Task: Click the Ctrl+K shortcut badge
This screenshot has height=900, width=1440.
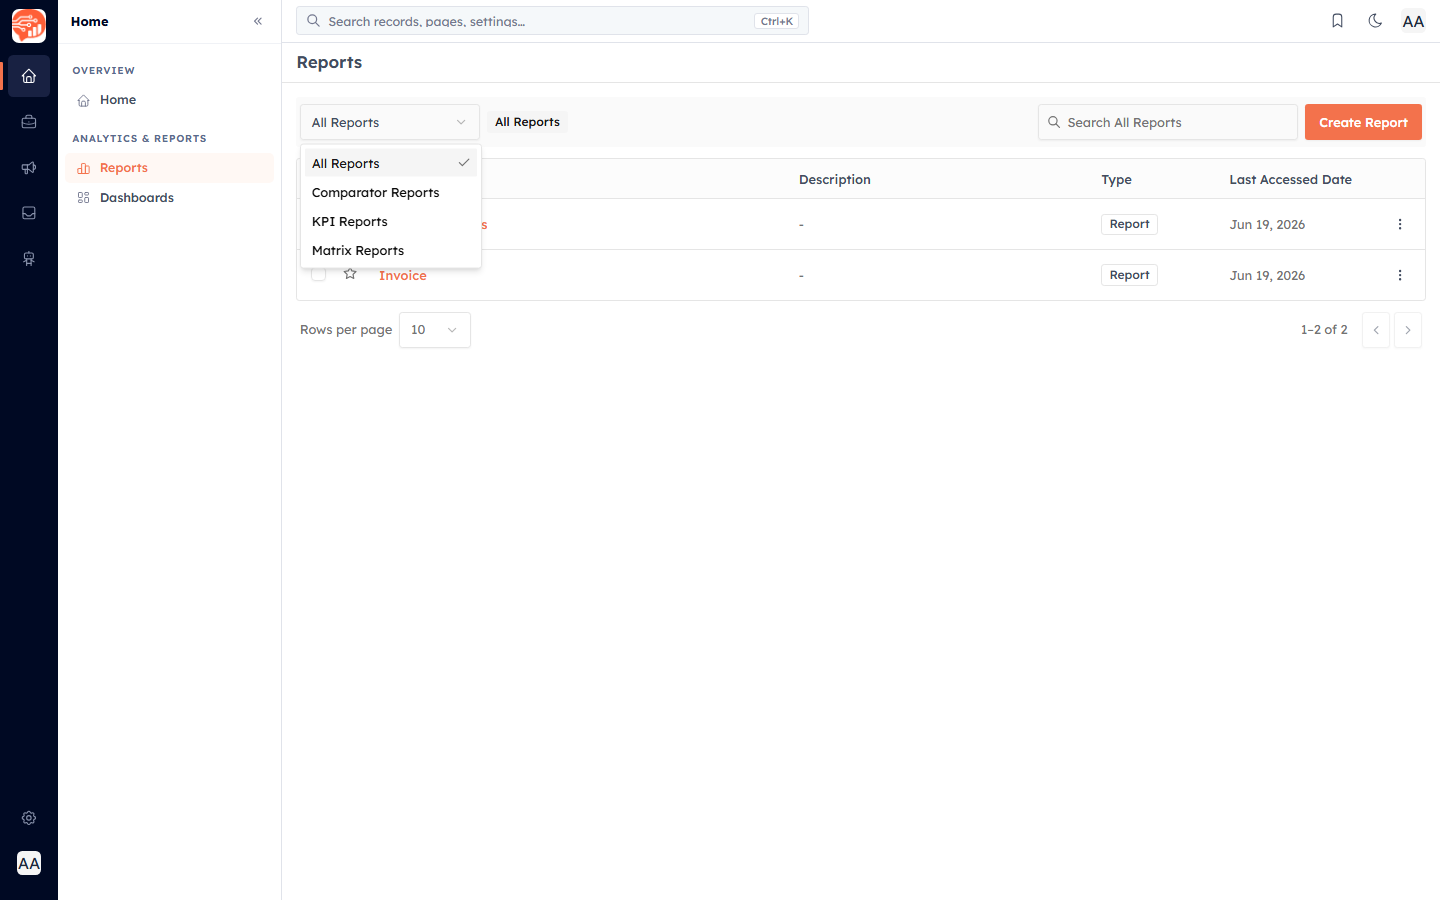Action: (777, 21)
